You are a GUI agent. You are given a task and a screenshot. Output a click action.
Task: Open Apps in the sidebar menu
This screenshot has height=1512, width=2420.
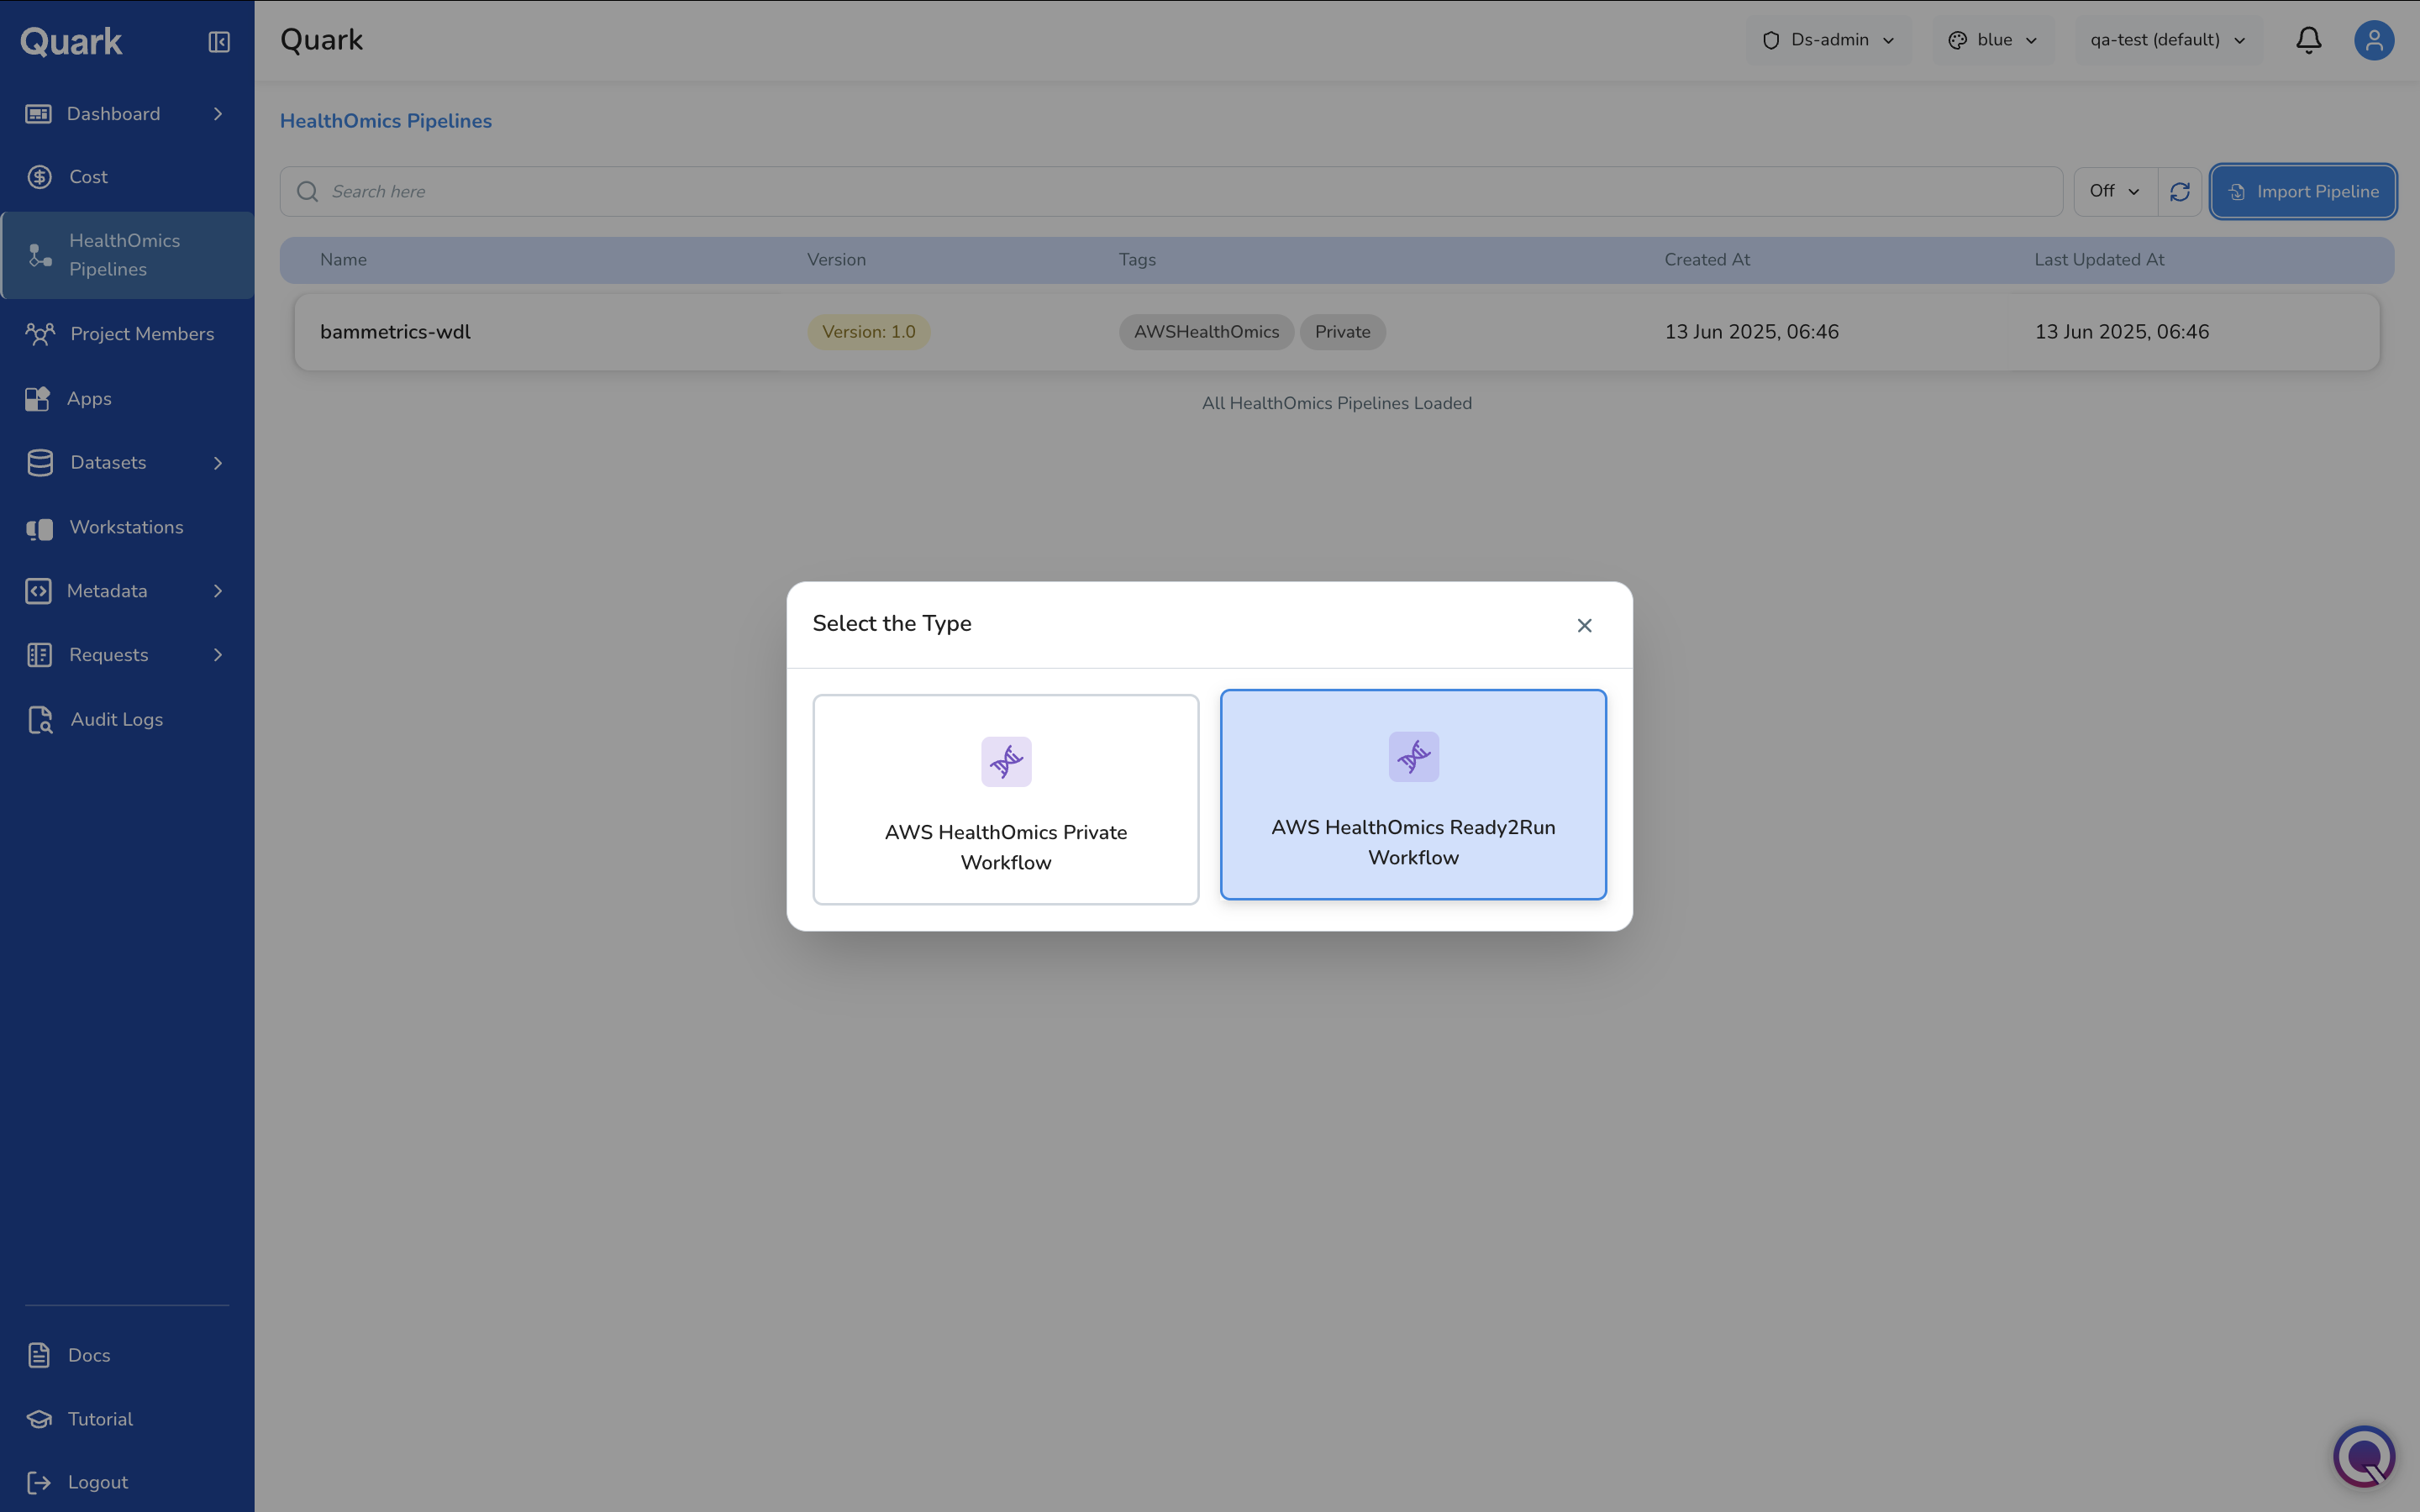(127, 399)
